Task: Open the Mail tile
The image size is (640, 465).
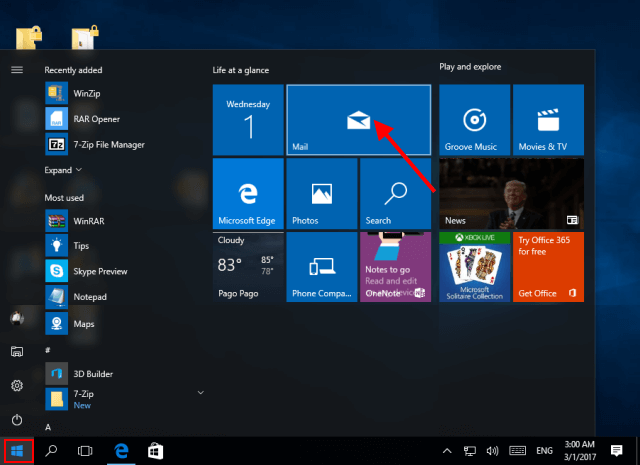Action: coord(358,120)
